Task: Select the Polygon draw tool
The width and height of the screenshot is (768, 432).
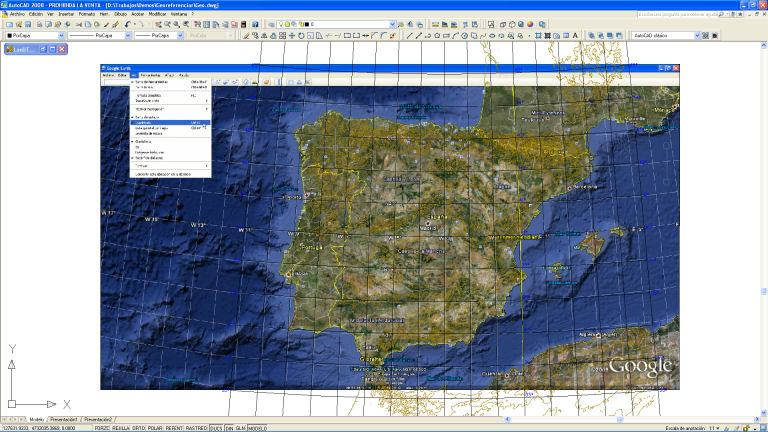Action: click(437, 36)
